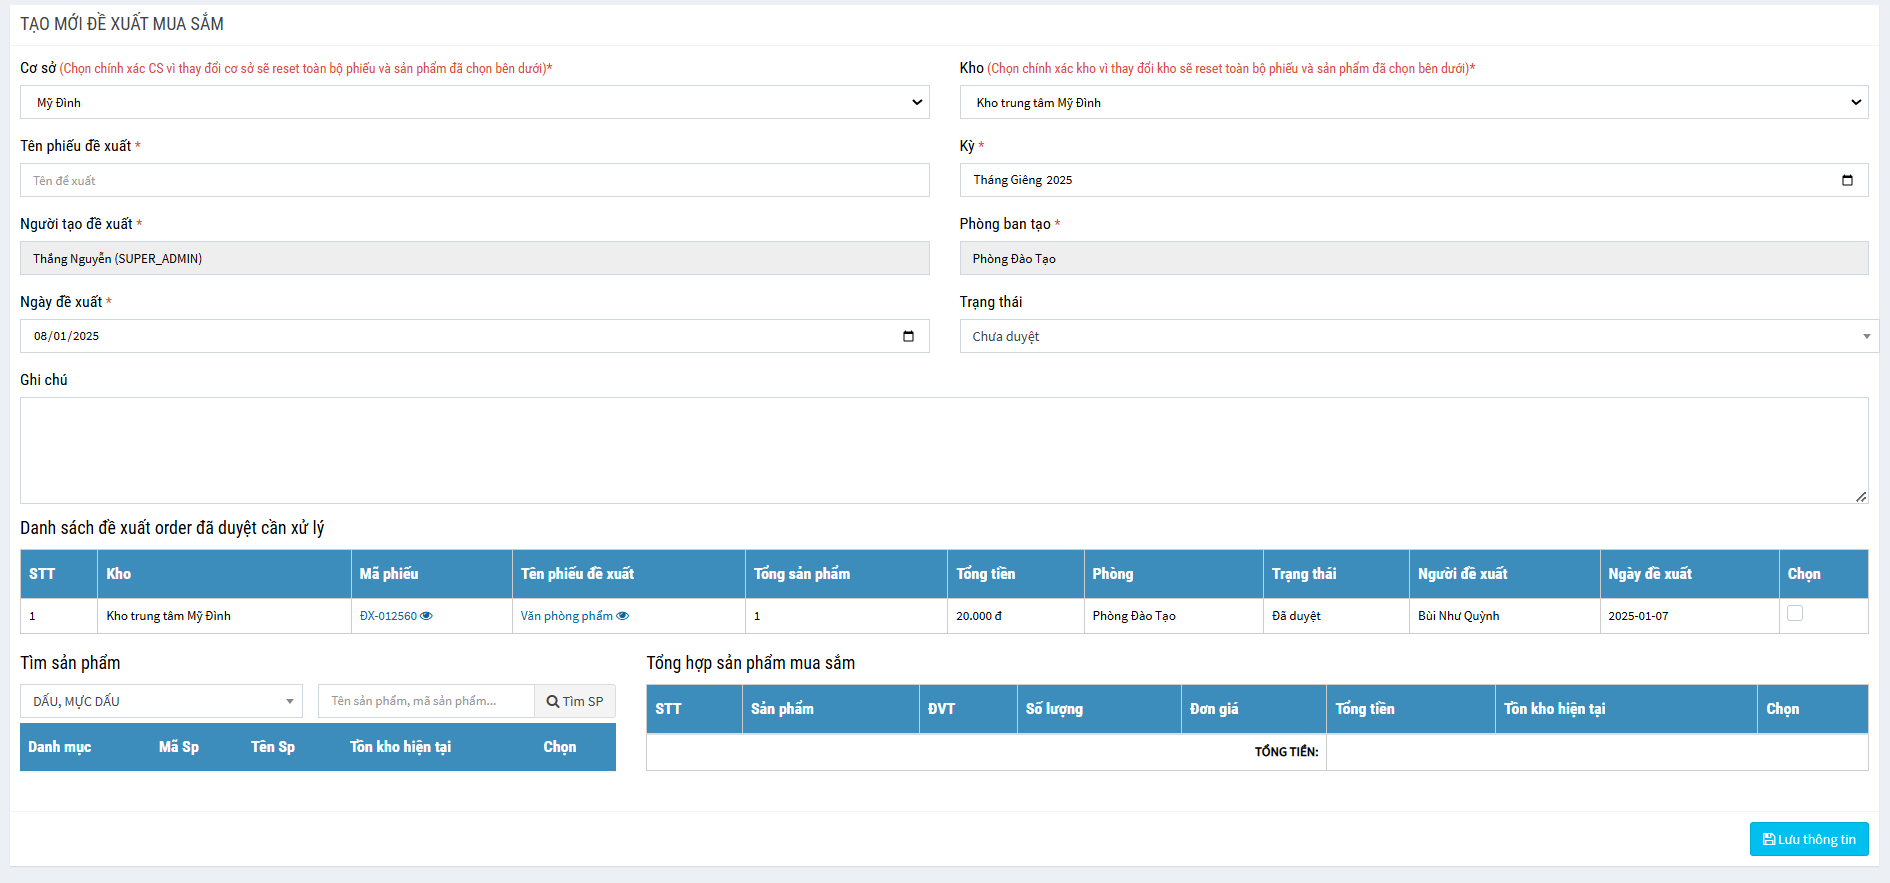Open the DẤU, MỰC DẤU category dropdown
Viewport: 1890px width, 883px height.
click(x=161, y=701)
